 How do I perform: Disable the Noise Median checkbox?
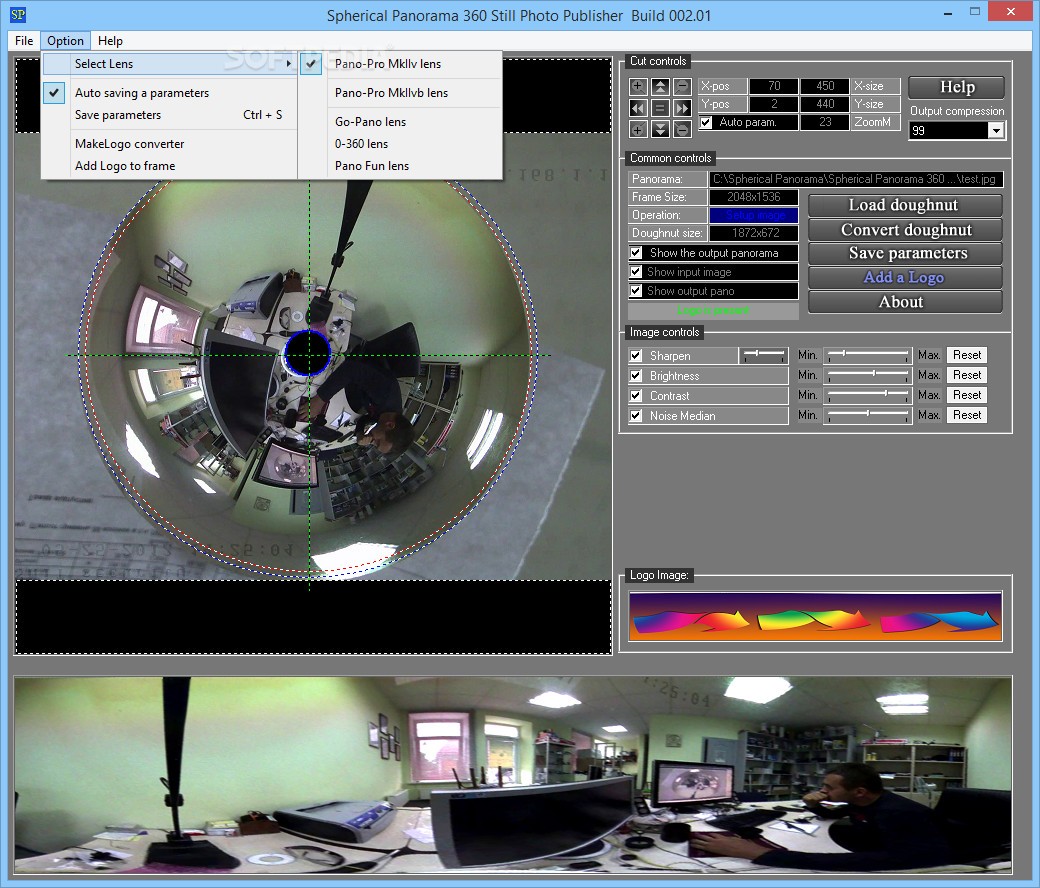[x=636, y=416]
